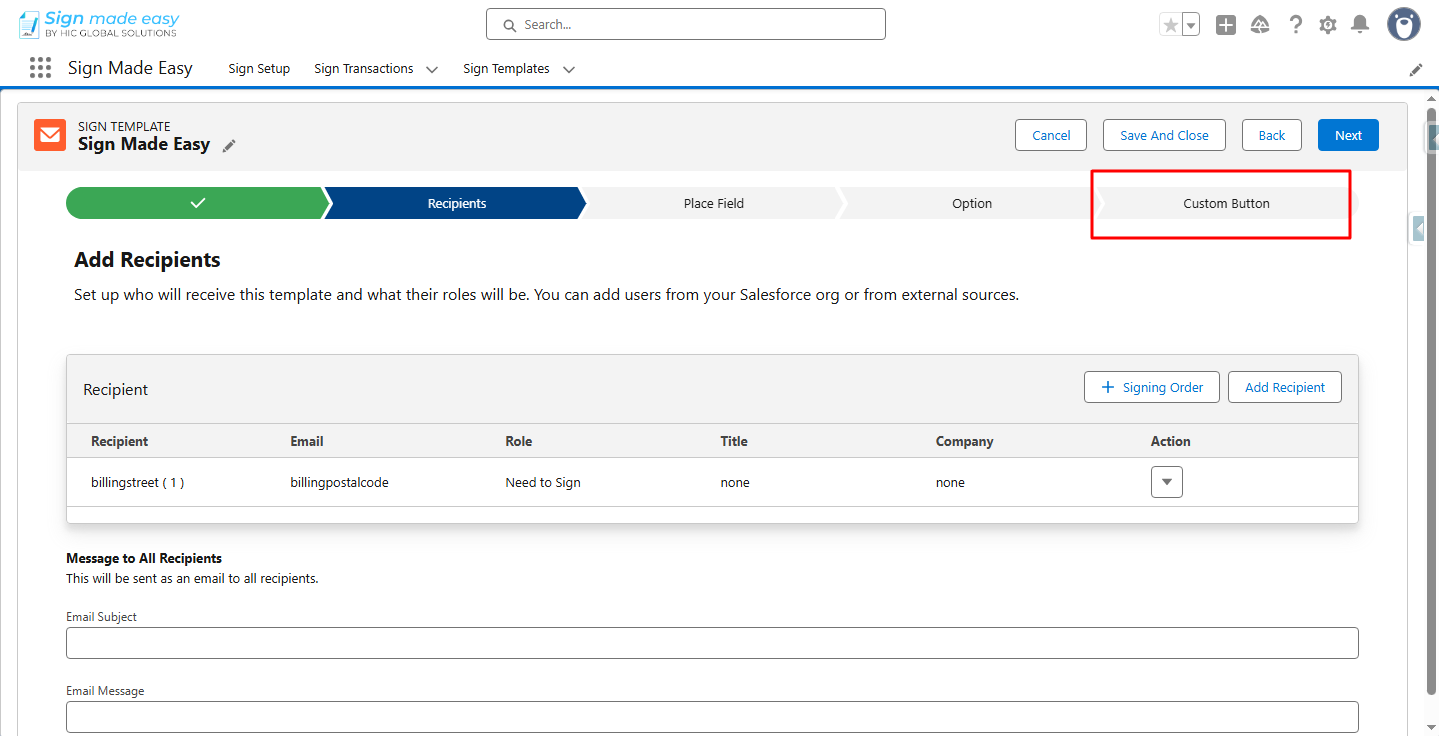The height and width of the screenshot is (736, 1439).
Task: Open the Action dropdown for billingstreet recipient
Action: tap(1166, 481)
